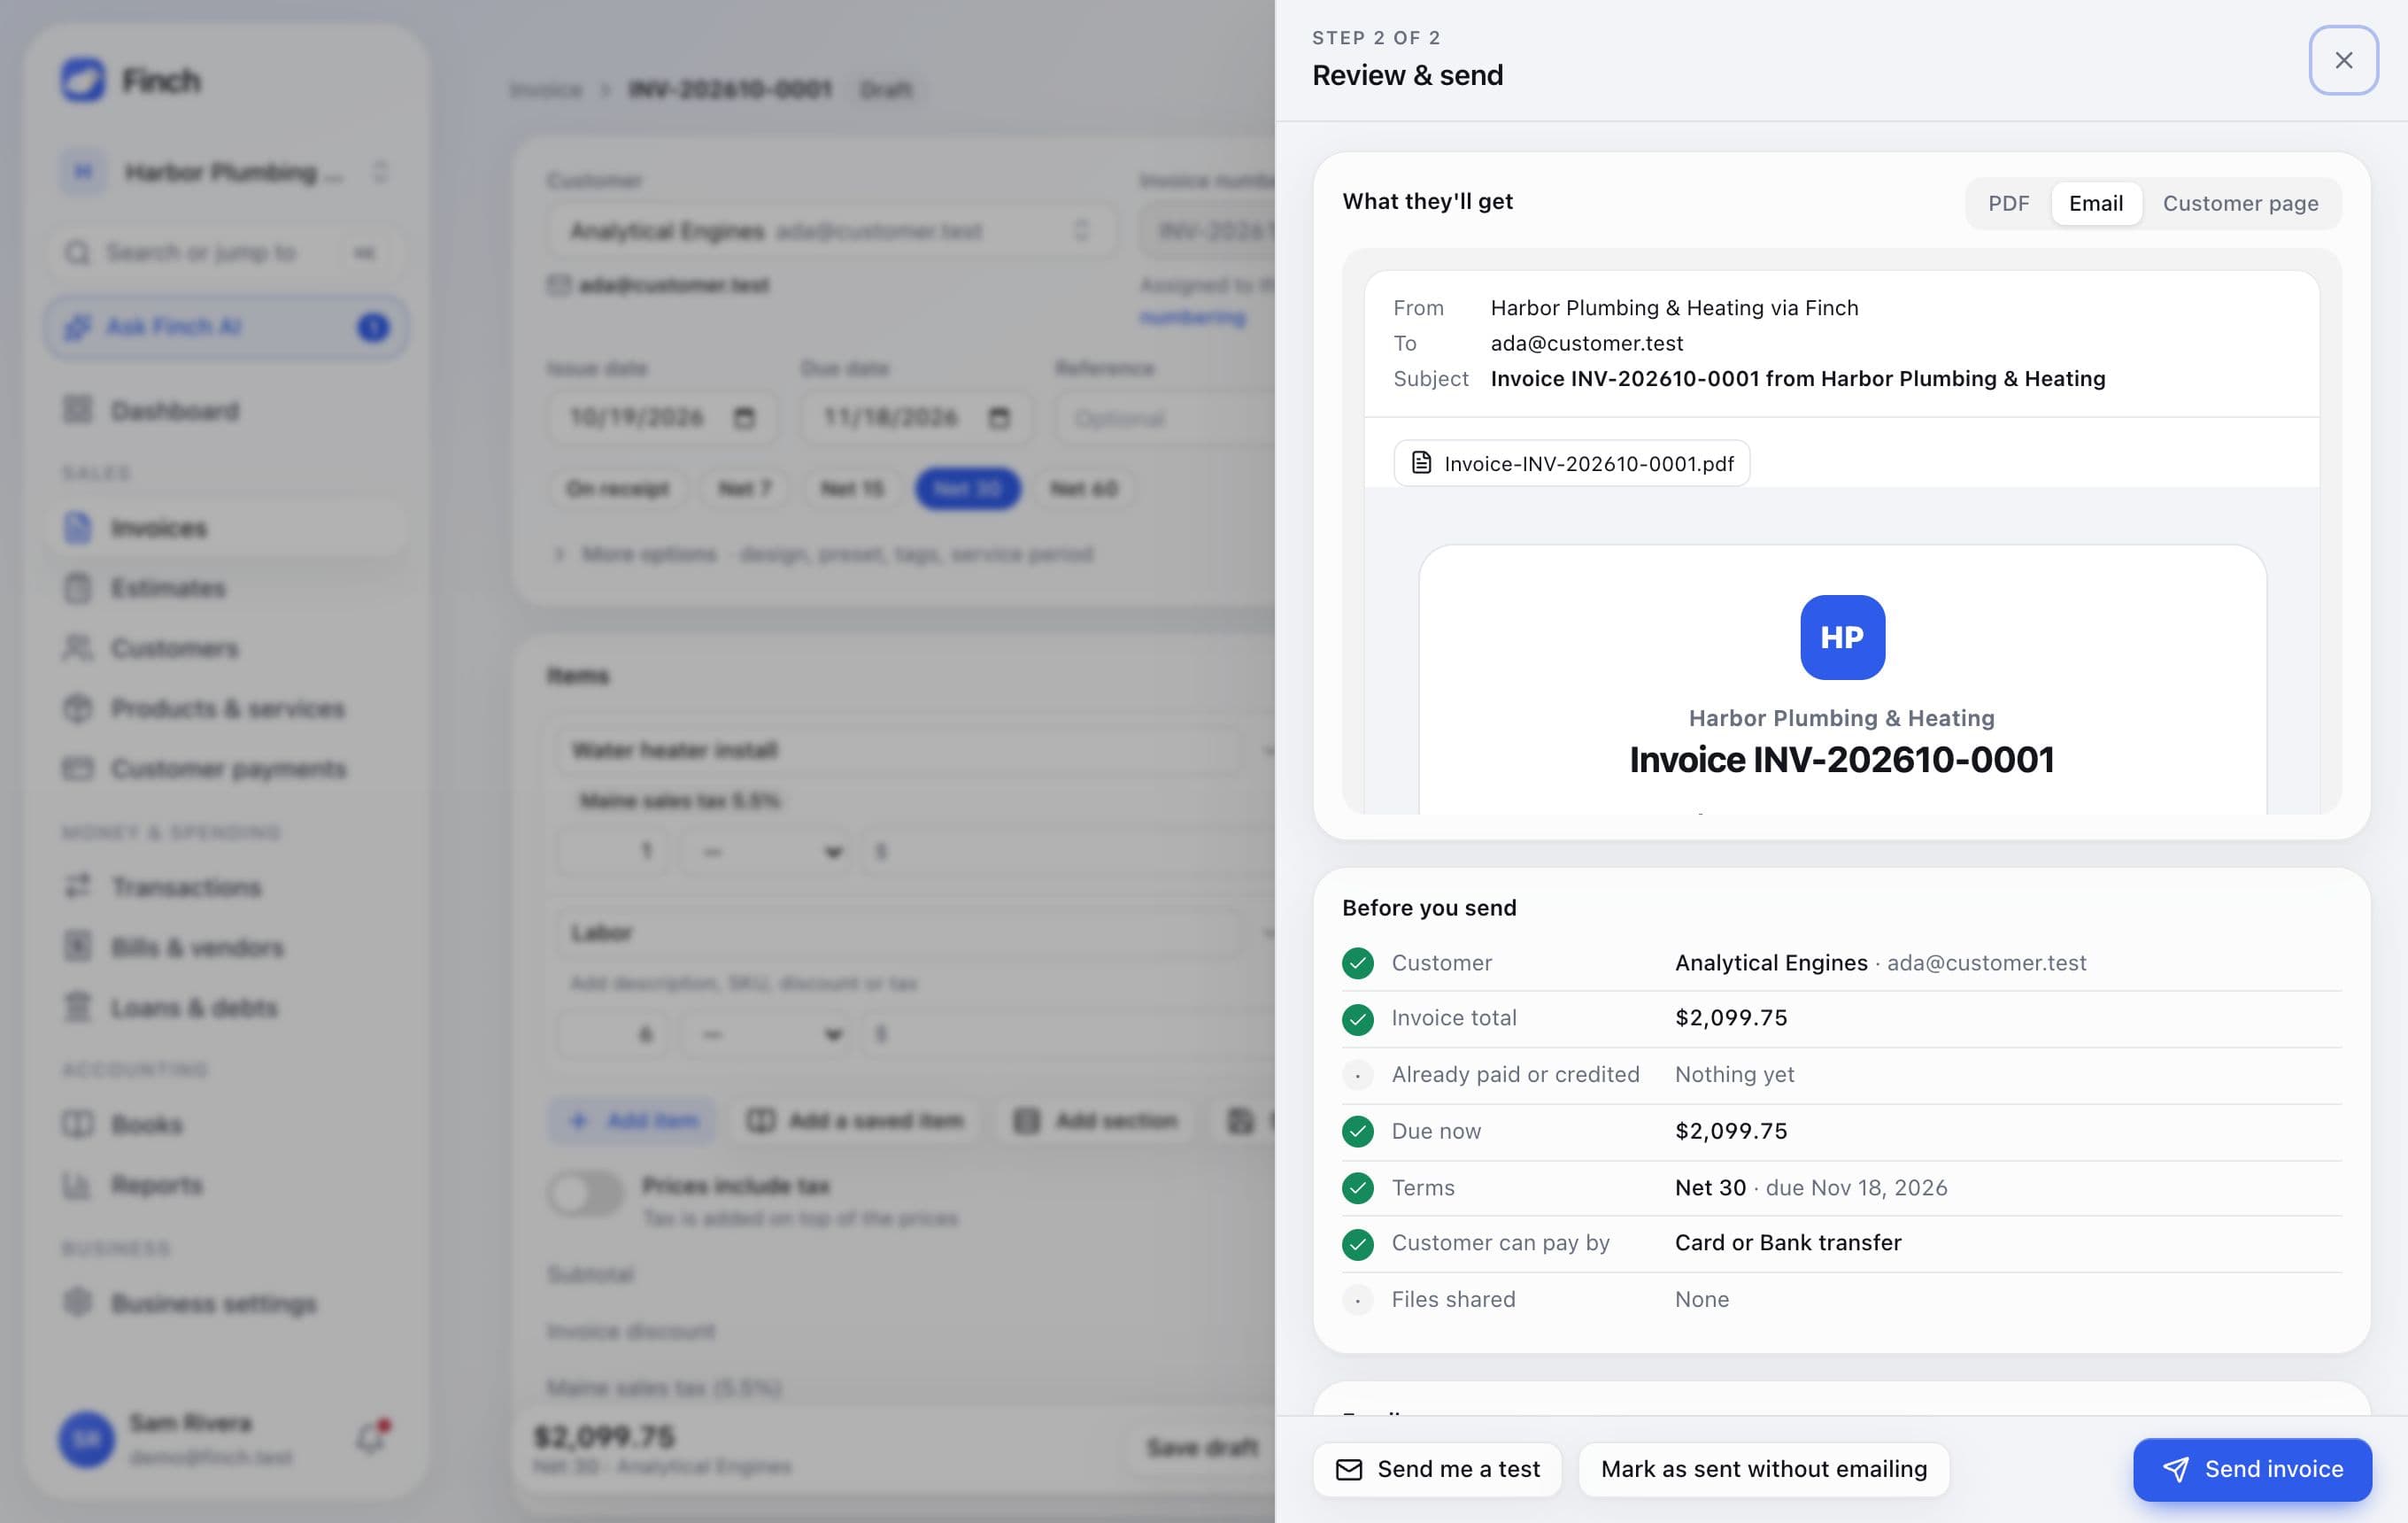Open the unit dropdown in Water heater install row
This screenshot has width=2408, height=1523.
point(767,852)
